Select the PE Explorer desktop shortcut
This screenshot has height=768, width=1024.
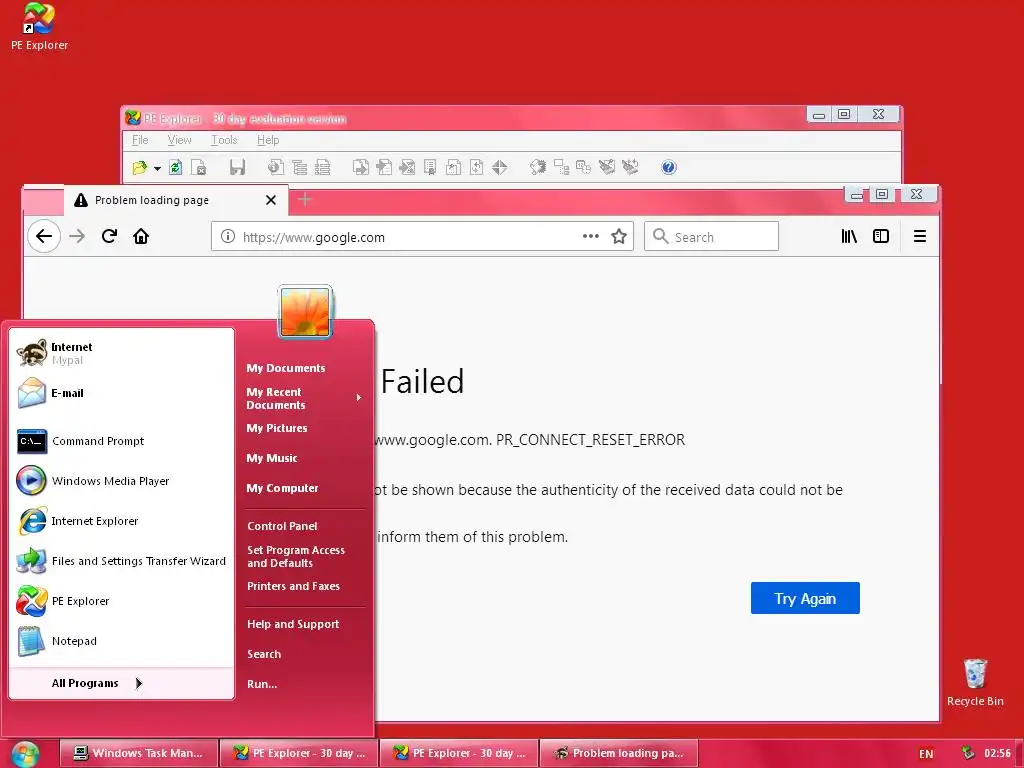(39, 27)
